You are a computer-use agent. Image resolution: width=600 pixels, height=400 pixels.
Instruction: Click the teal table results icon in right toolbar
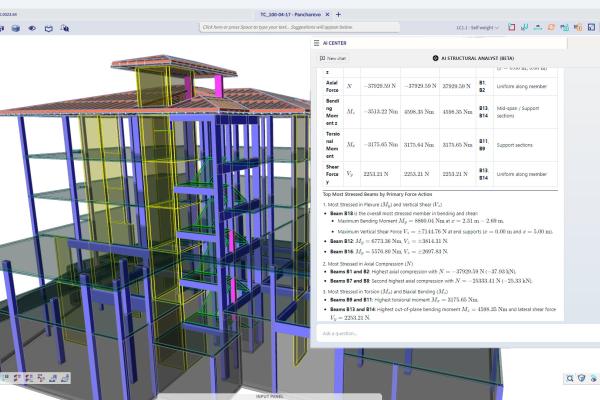pyautogui.click(x=564, y=27)
